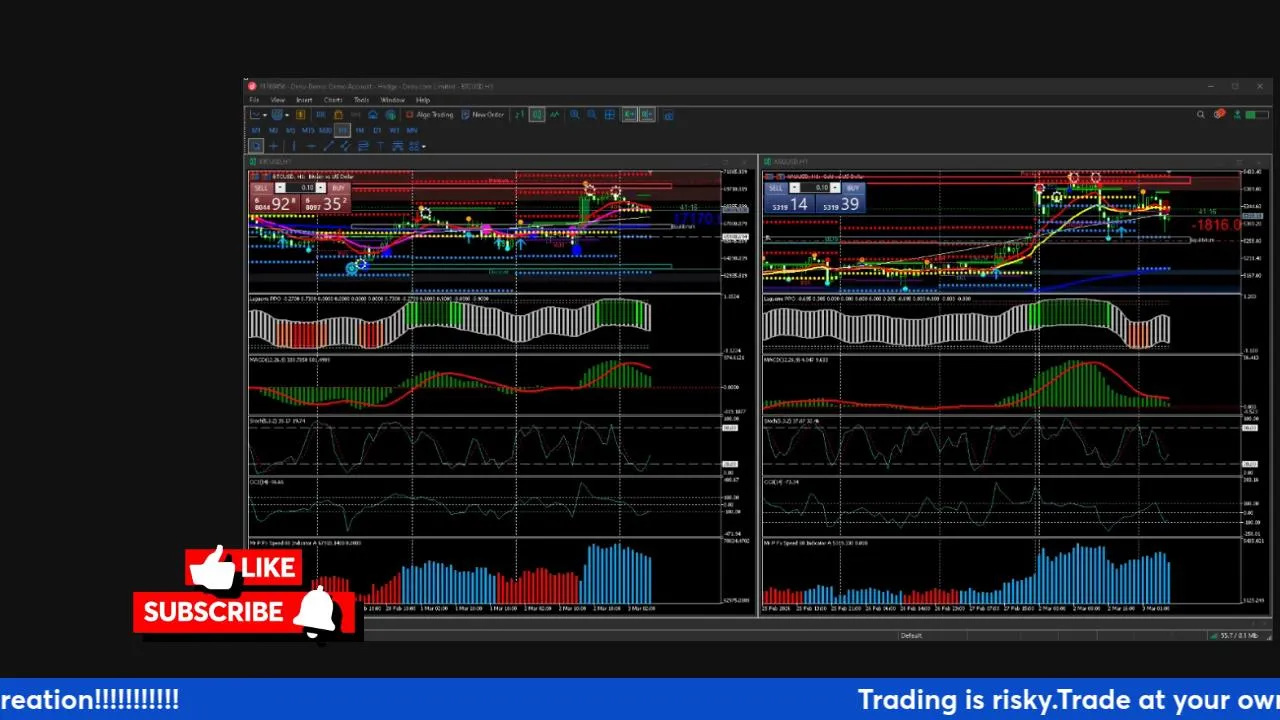Select the horizontal line drawing tool
This screenshot has height=720, width=1280.
pyautogui.click(x=310, y=146)
